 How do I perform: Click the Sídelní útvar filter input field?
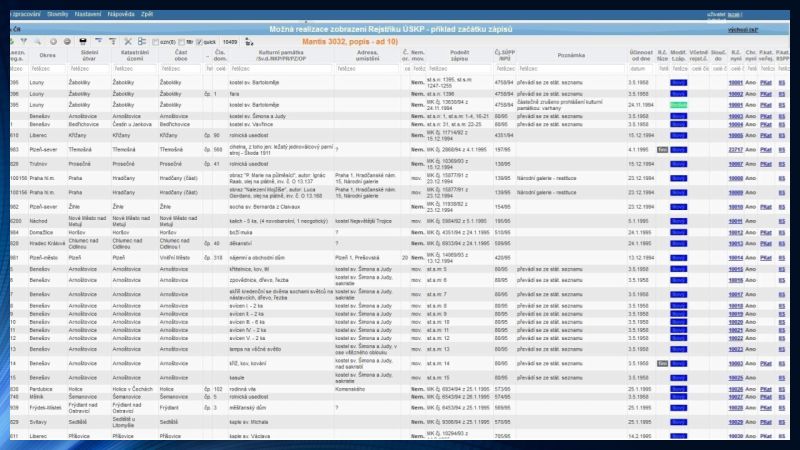[x=89, y=68]
